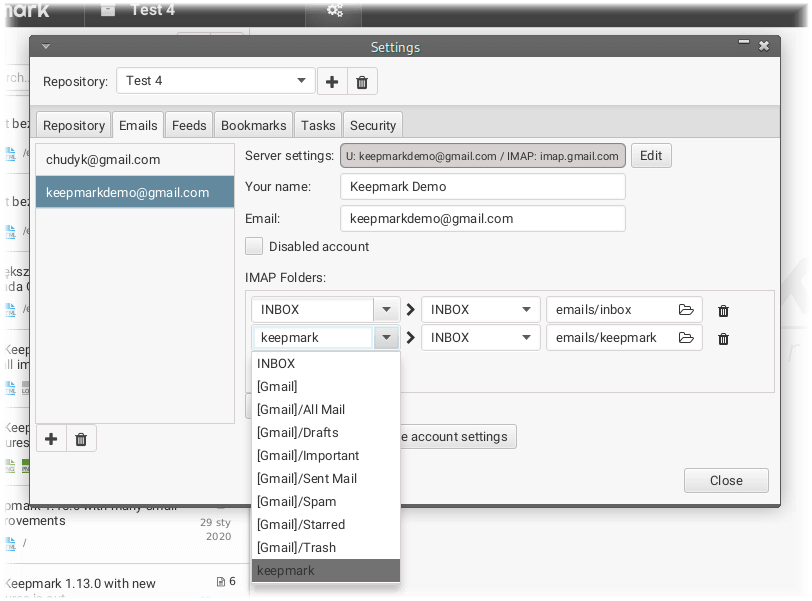The image size is (812, 601).
Task: Browse folder for emails/inbox path
Action: point(686,310)
